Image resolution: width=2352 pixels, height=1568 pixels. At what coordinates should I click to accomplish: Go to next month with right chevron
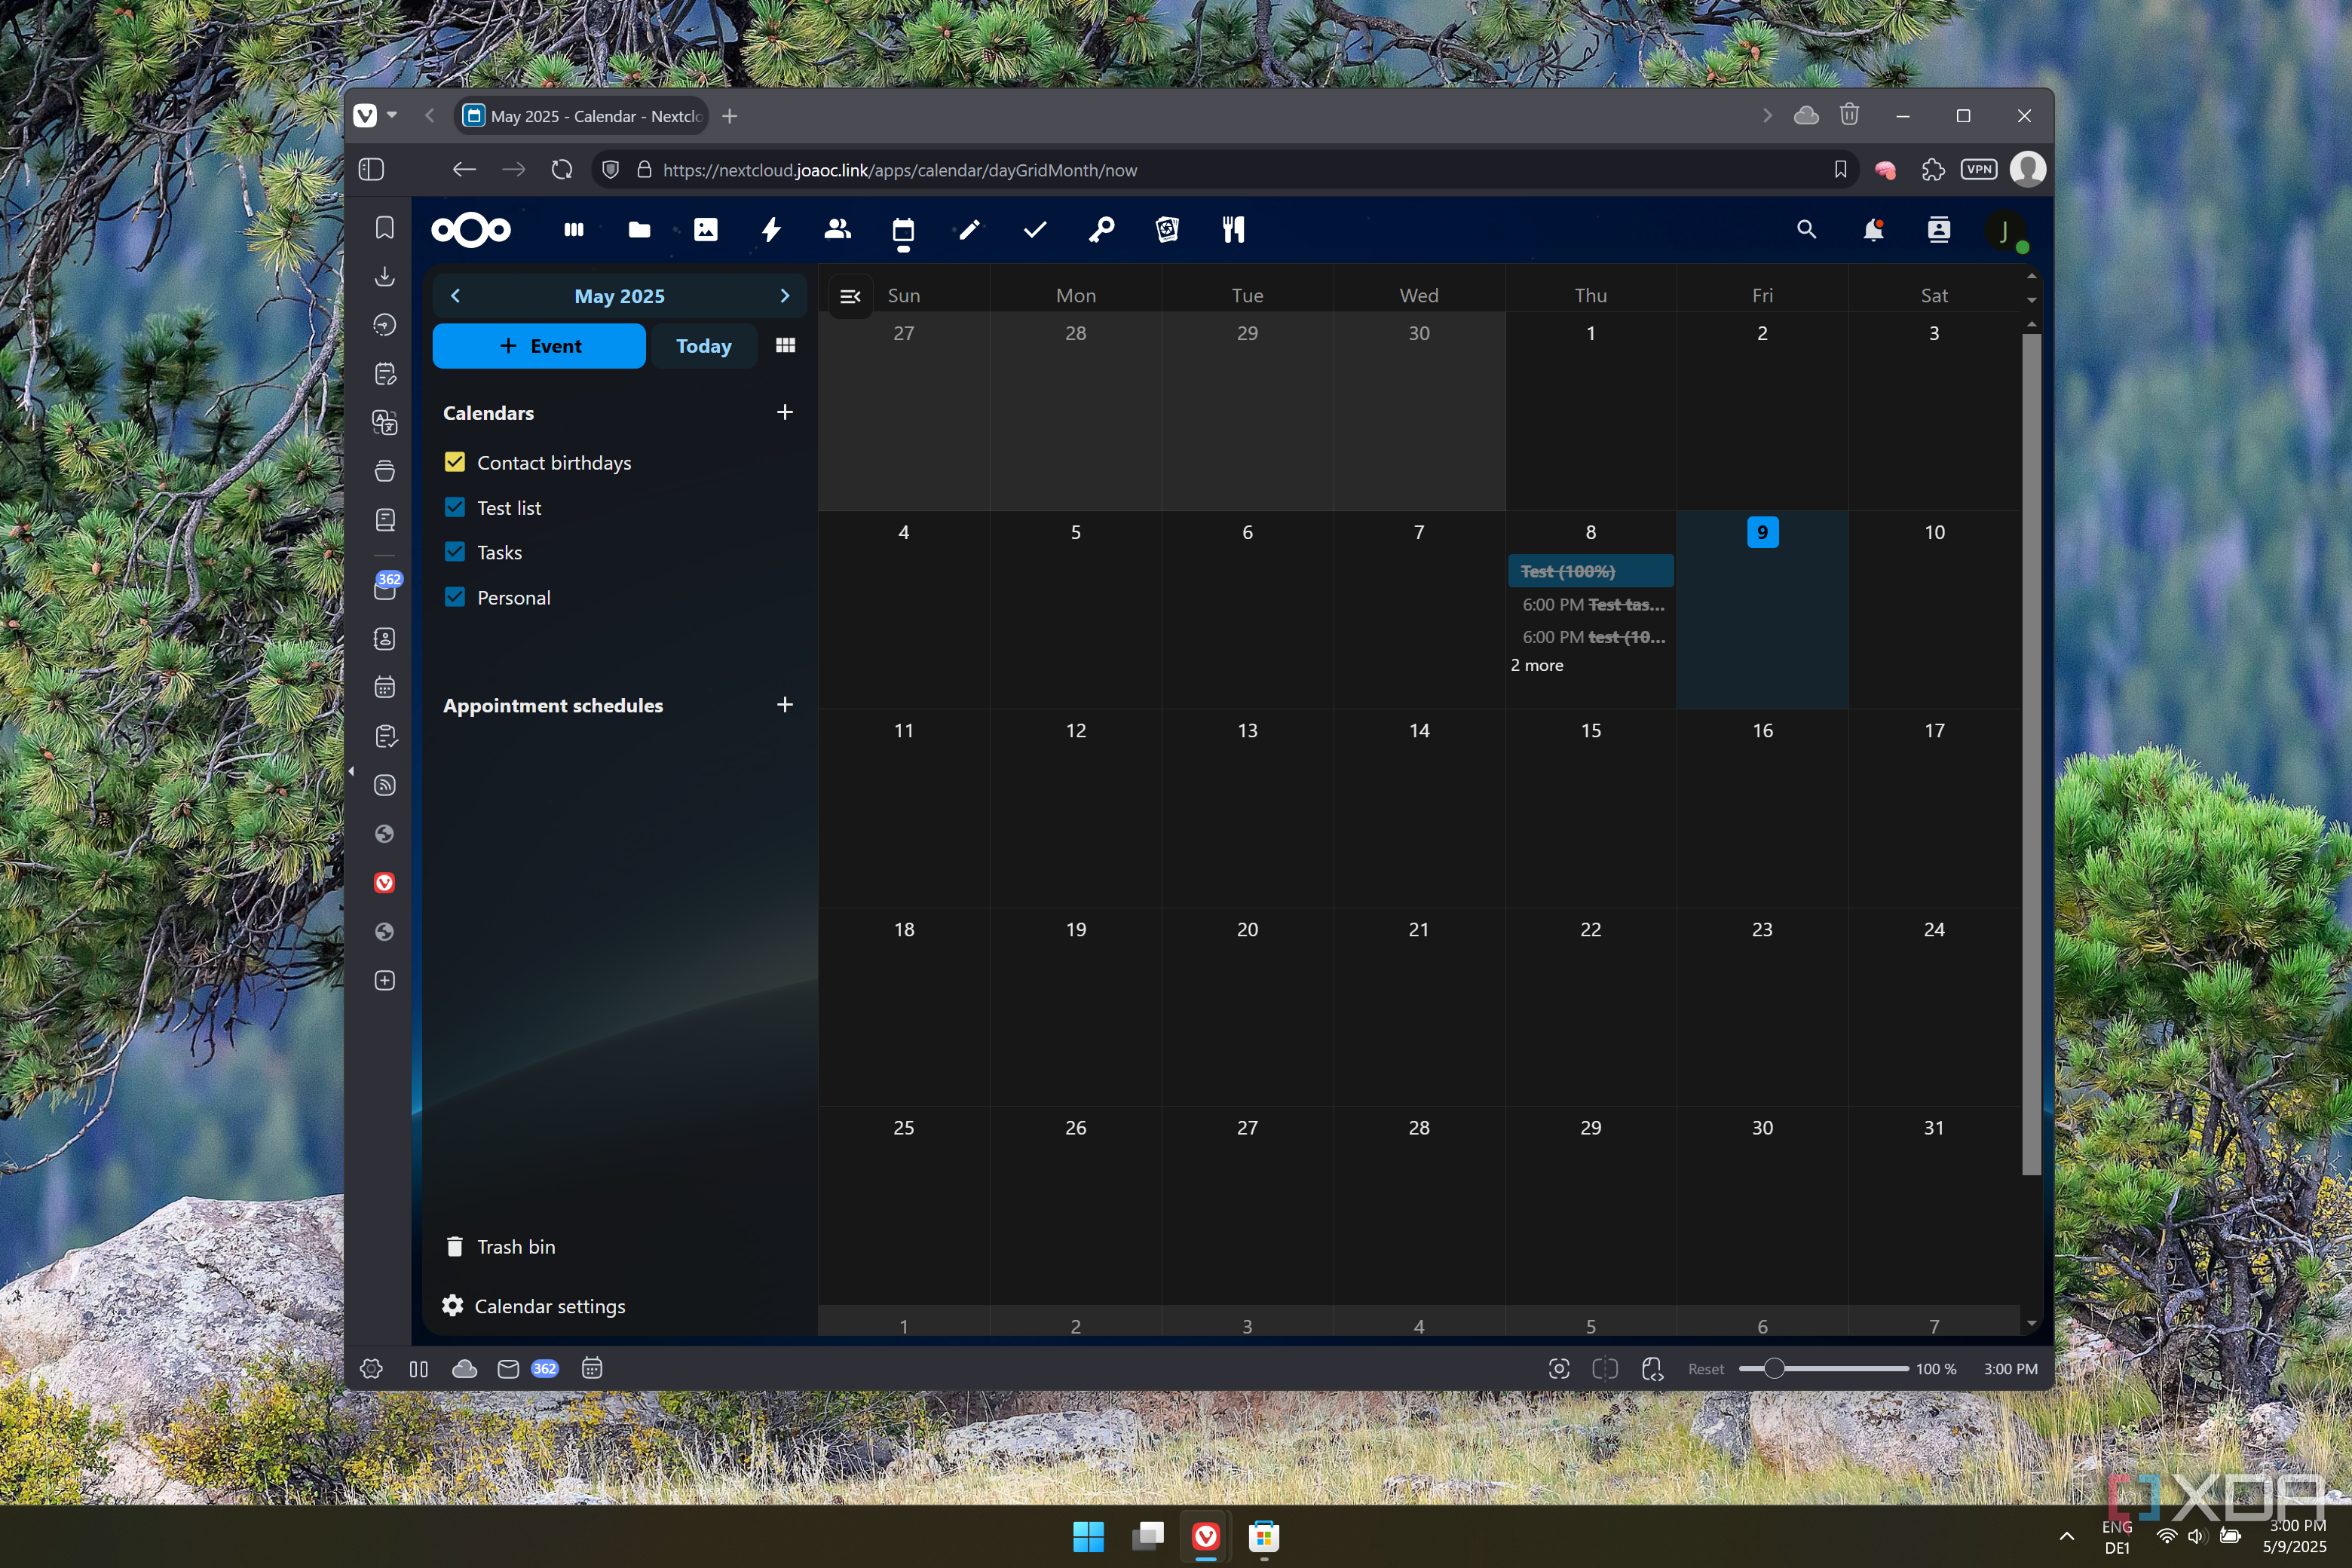pyautogui.click(x=785, y=296)
